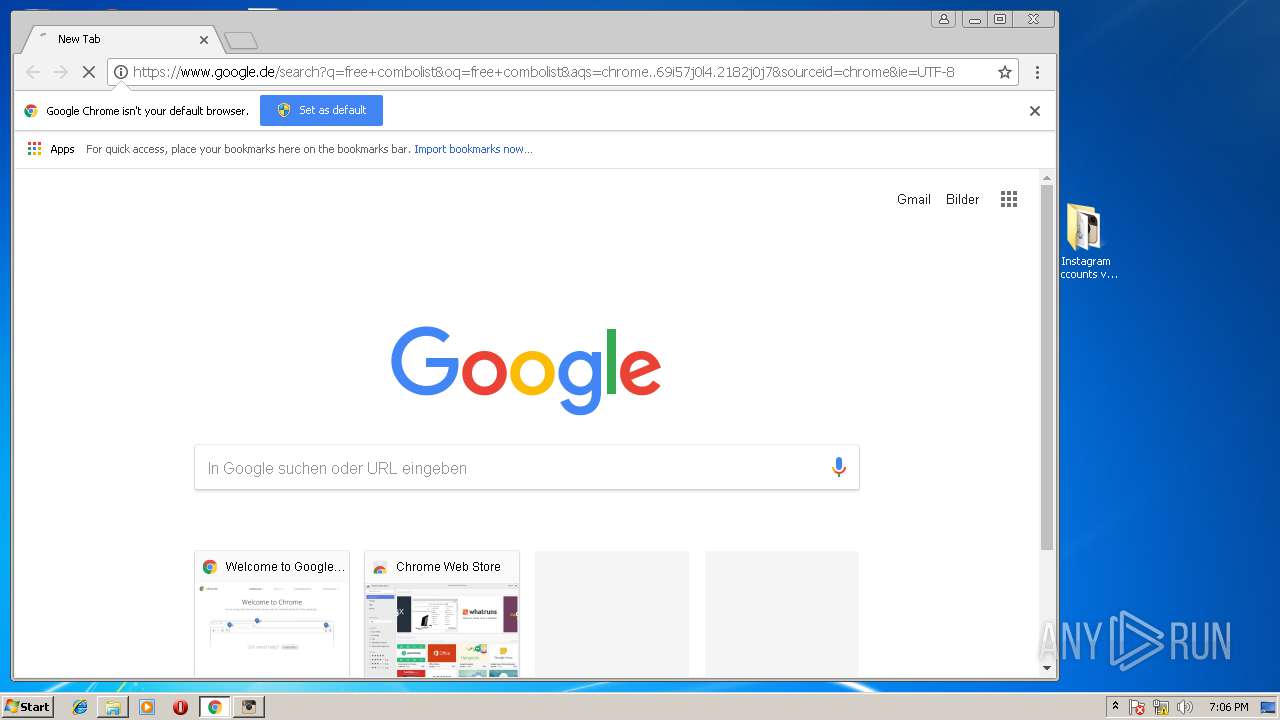Go back using the back arrow
The height and width of the screenshot is (720, 1280).
pos(33,72)
